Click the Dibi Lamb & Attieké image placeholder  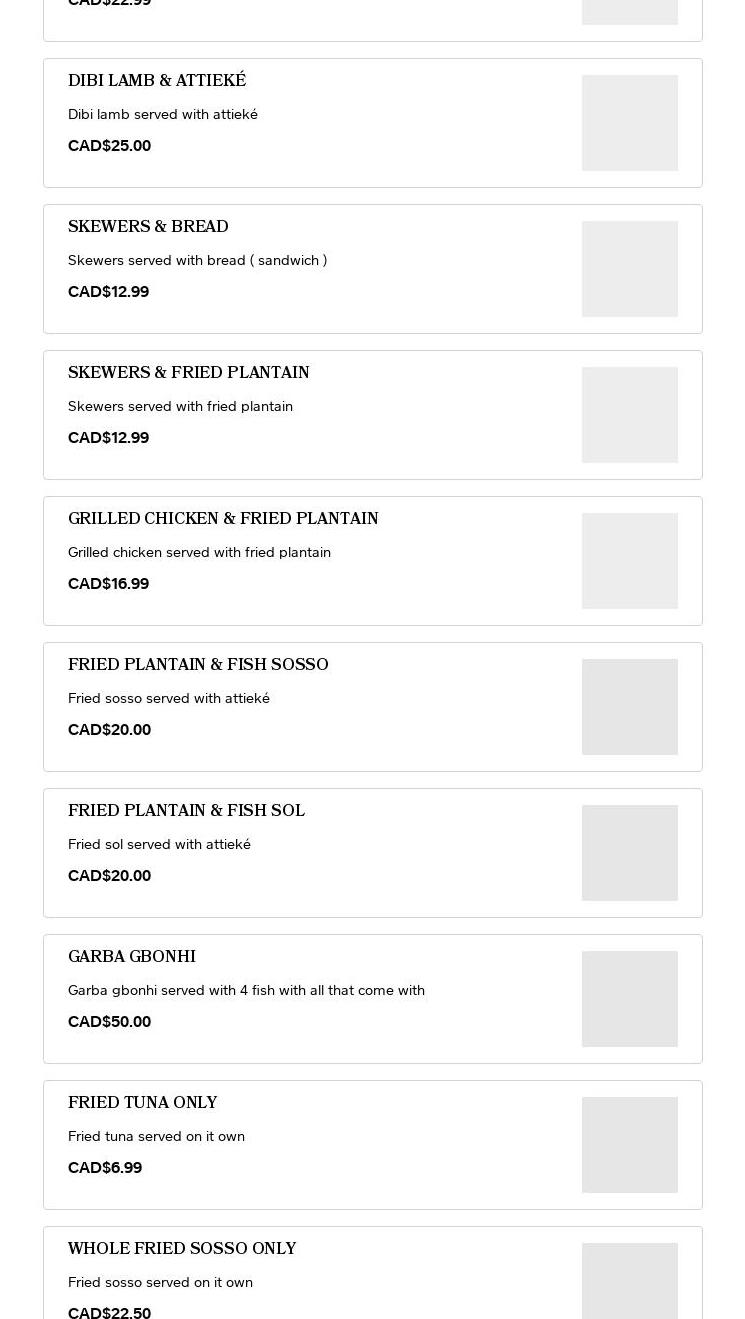point(629,123)
